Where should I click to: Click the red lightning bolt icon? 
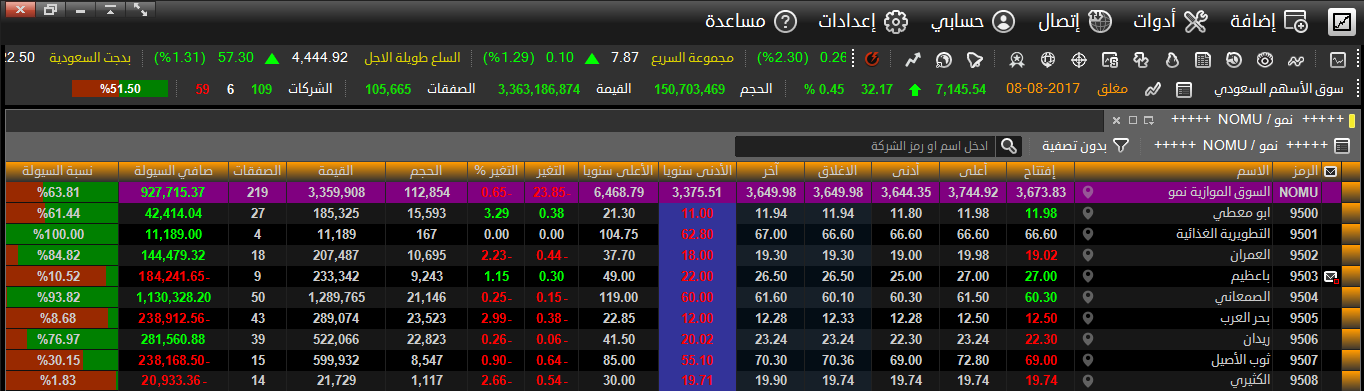[872, 58]
